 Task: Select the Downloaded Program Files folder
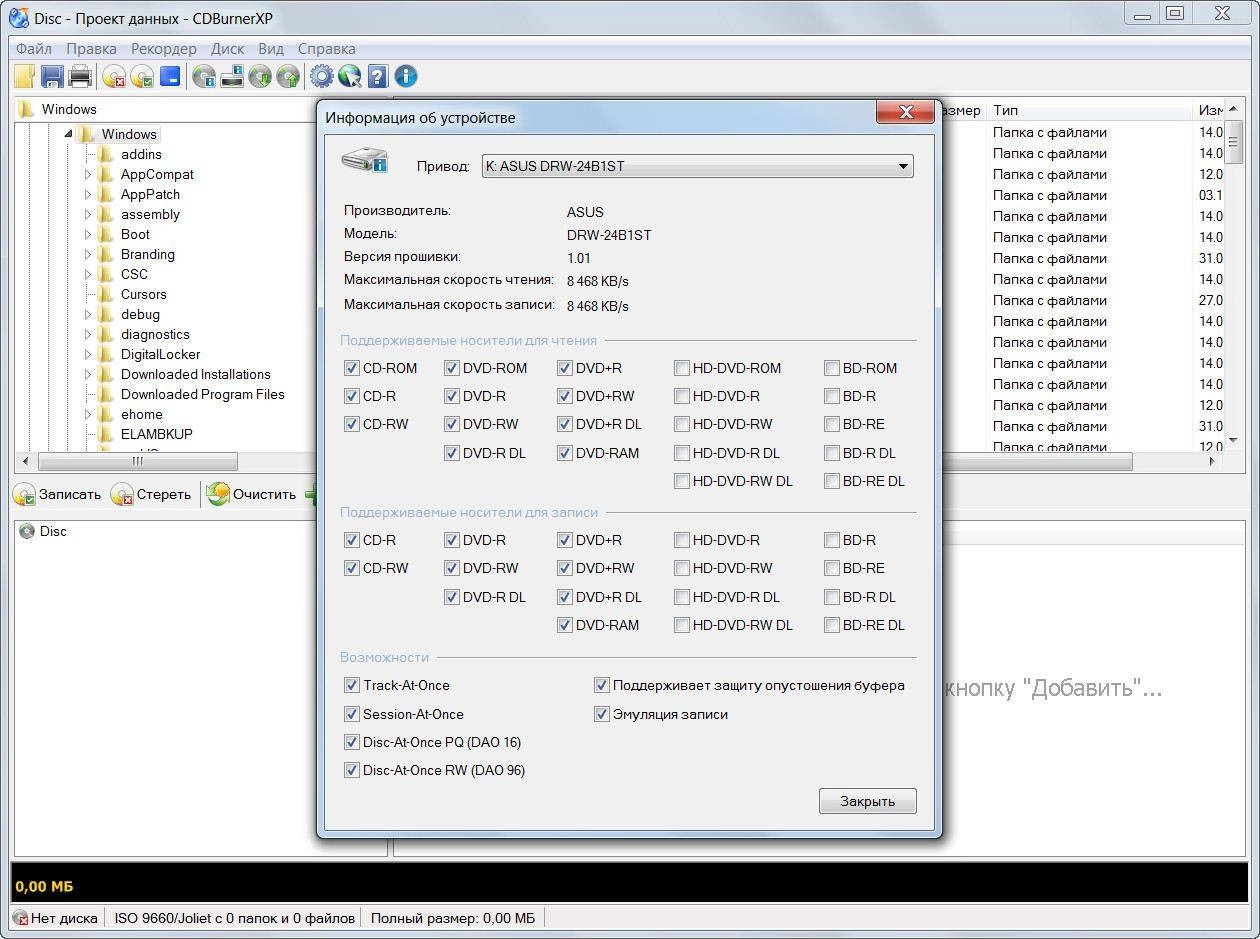pyautogui.click(x=203, y=394)
